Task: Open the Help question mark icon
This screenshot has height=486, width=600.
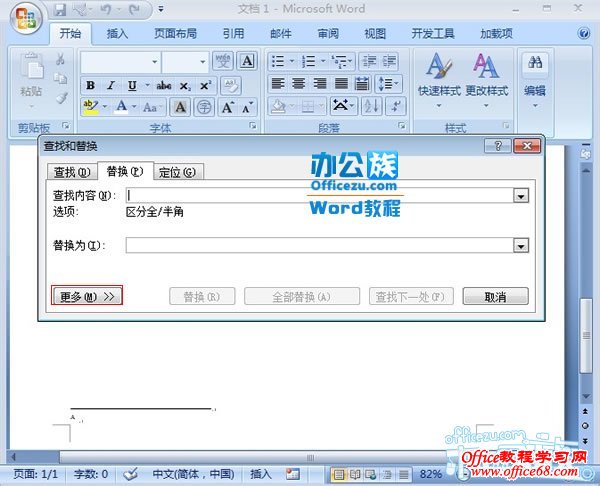Action: 584,34
